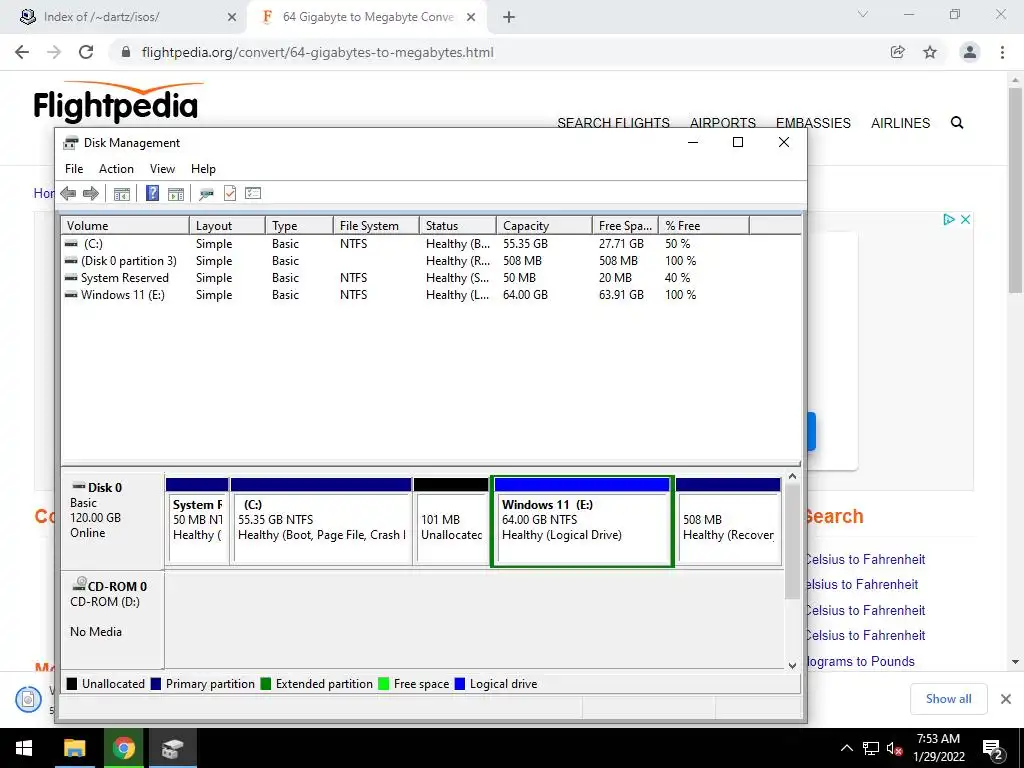Open Windows Start menu
Image resolution: width=1024 pixels, height=768 pixels.
pyautogui.click(x=24, y=748)
